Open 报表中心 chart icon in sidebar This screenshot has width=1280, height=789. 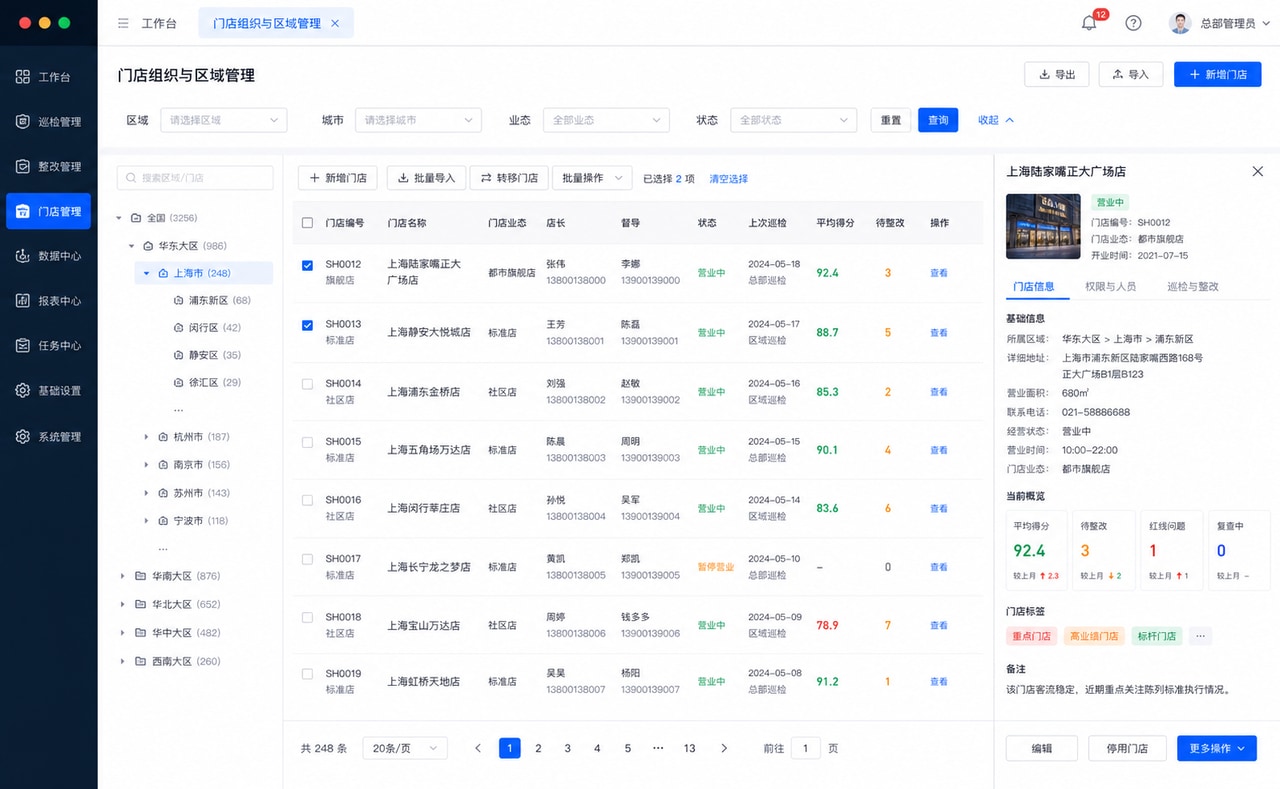coord(22,300)
